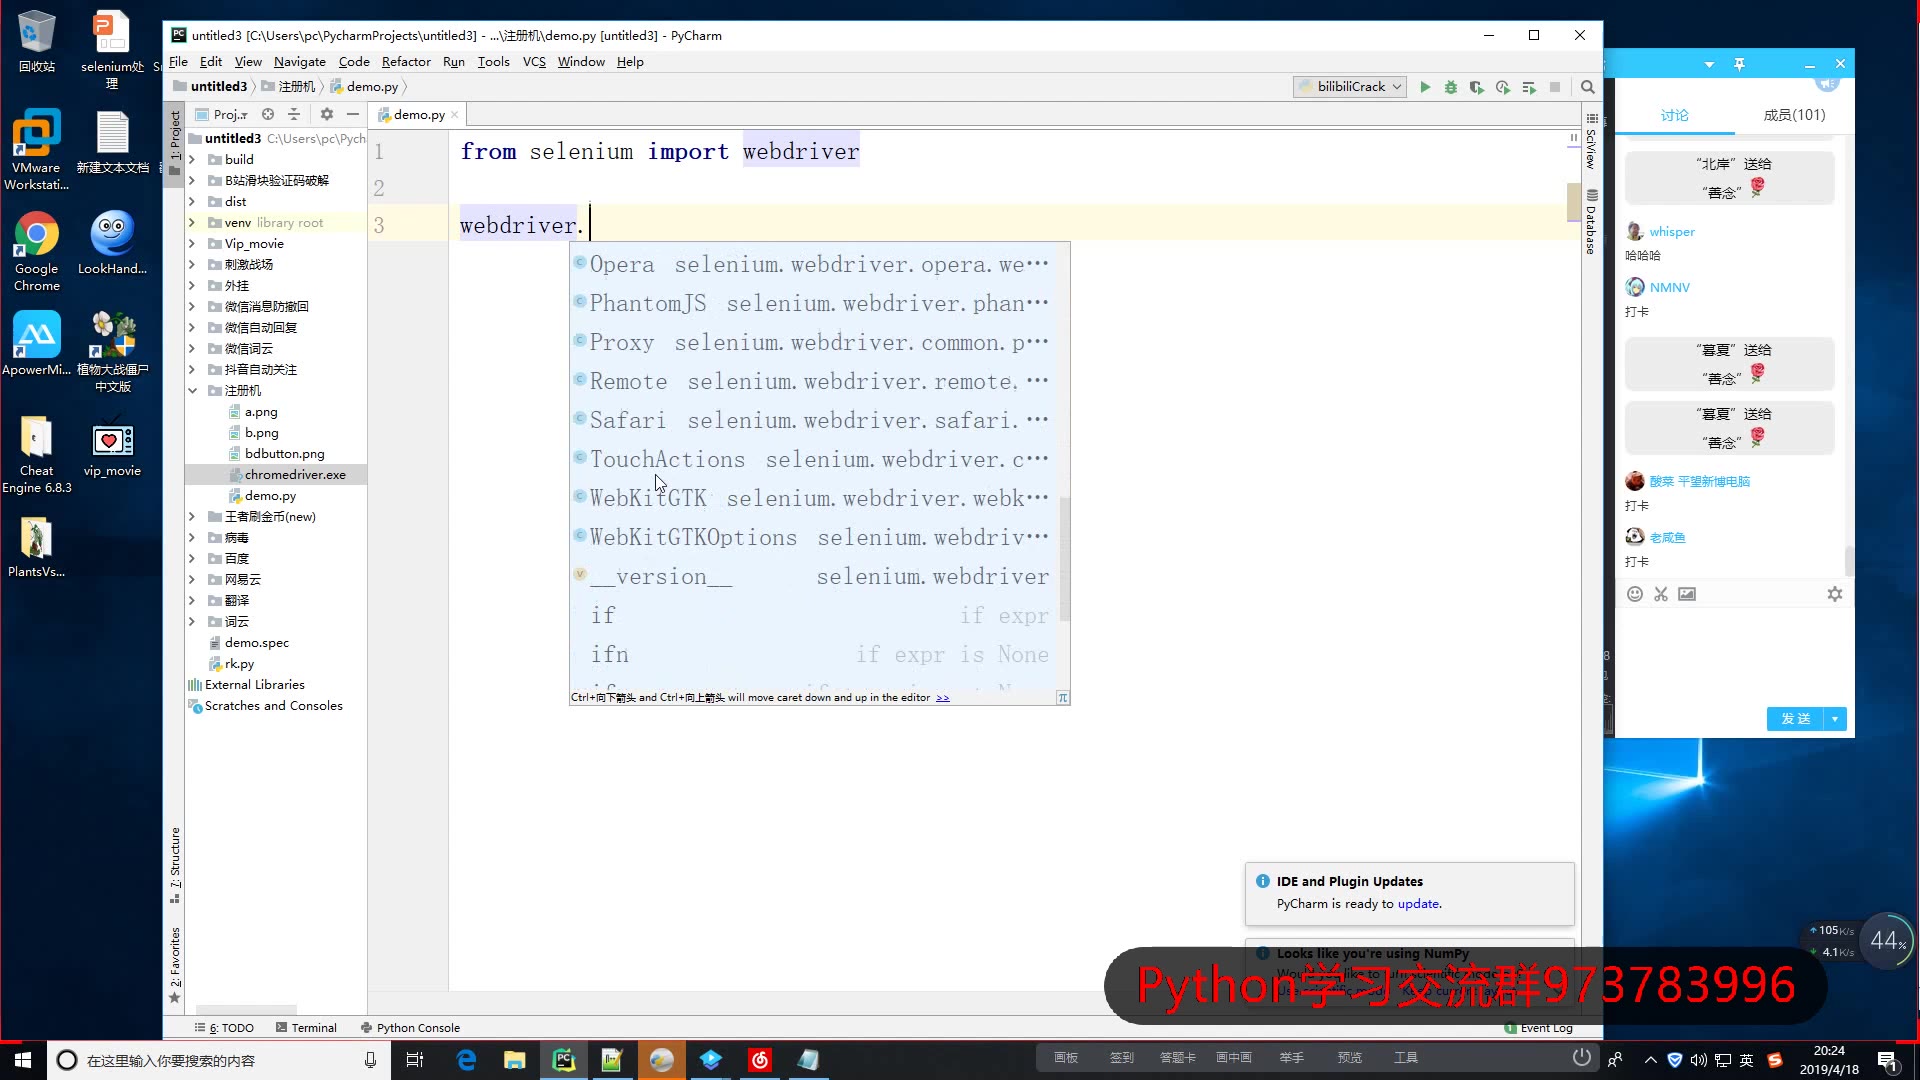
Task: Click the Windows Start button
Action: (23, 1060)
